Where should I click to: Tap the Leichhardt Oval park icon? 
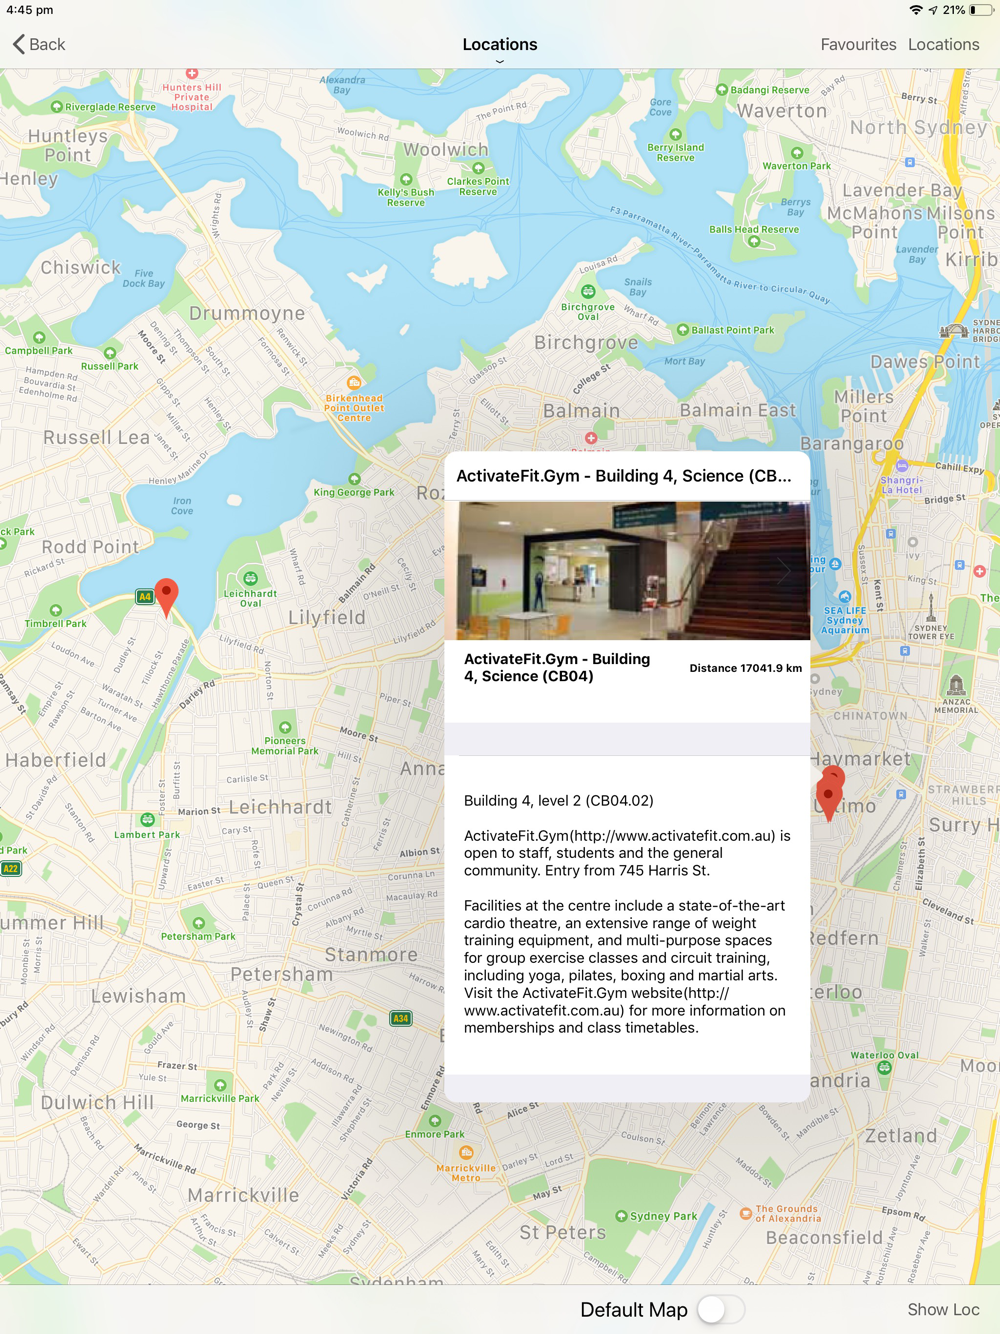coord(250,578)
